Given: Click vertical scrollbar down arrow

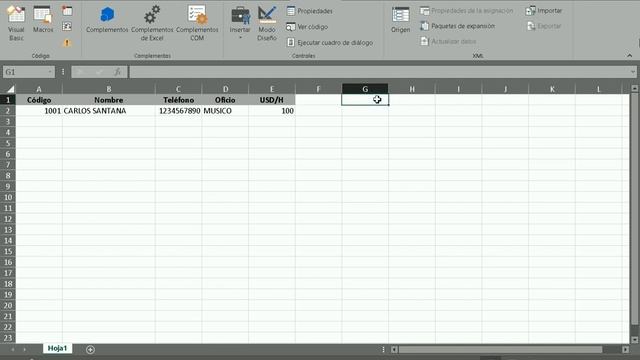Looking at the screenshot, I should (x=634, y=340).
